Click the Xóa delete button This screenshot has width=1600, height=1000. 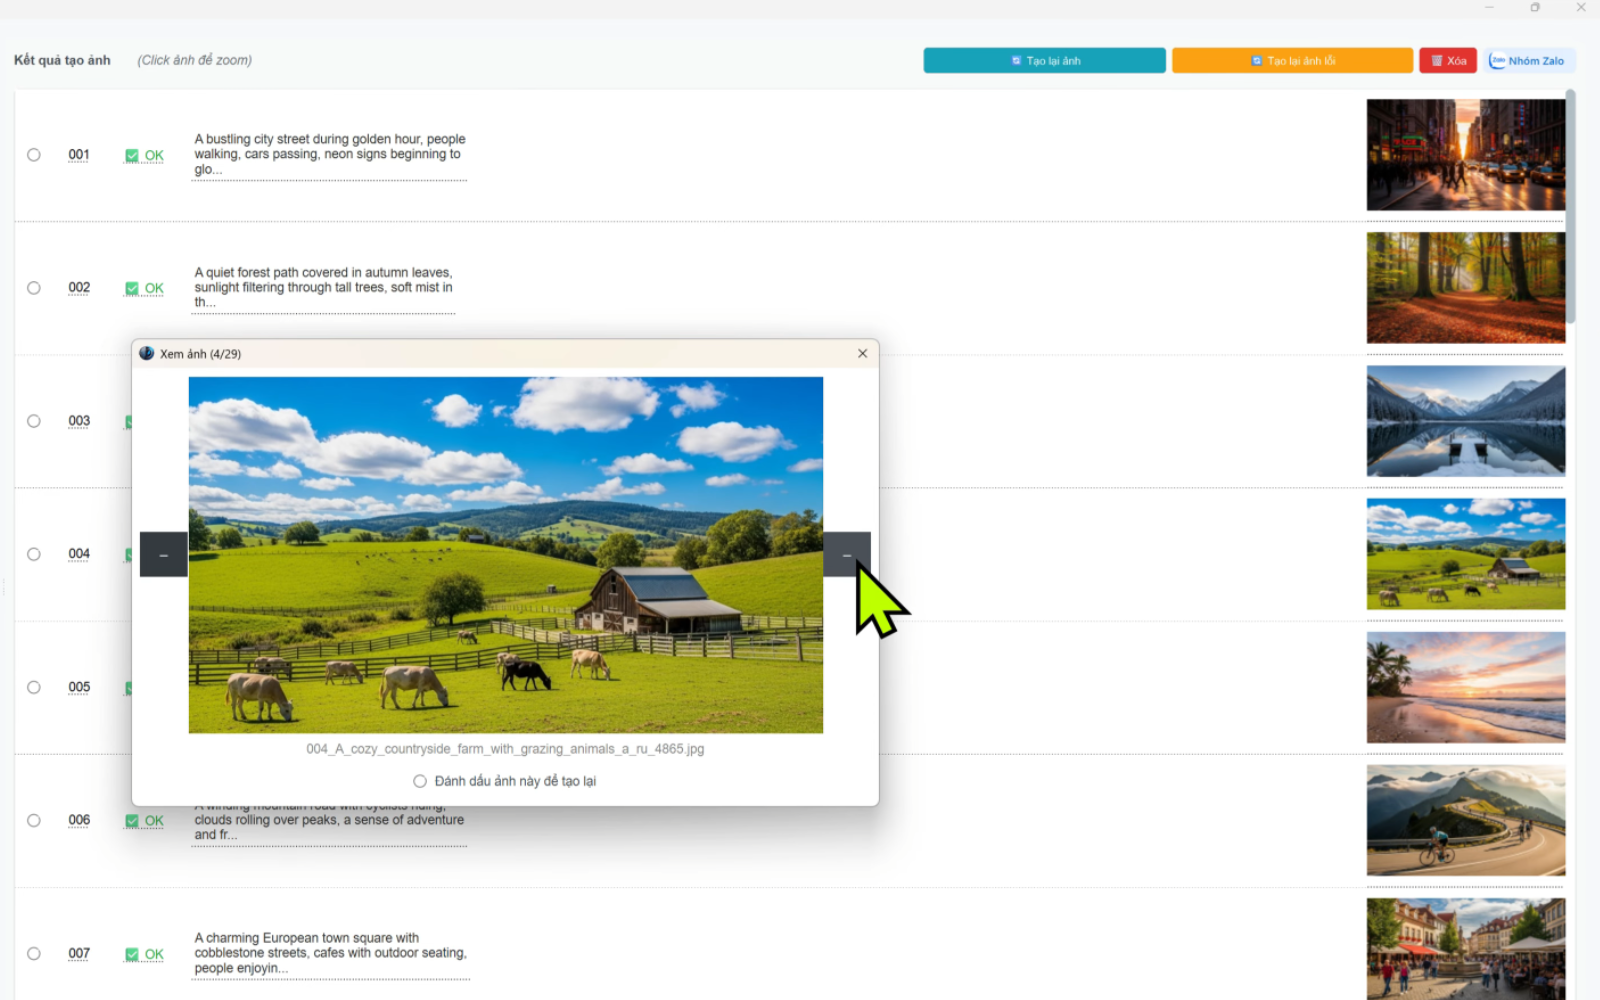[x=1447, y=61]
